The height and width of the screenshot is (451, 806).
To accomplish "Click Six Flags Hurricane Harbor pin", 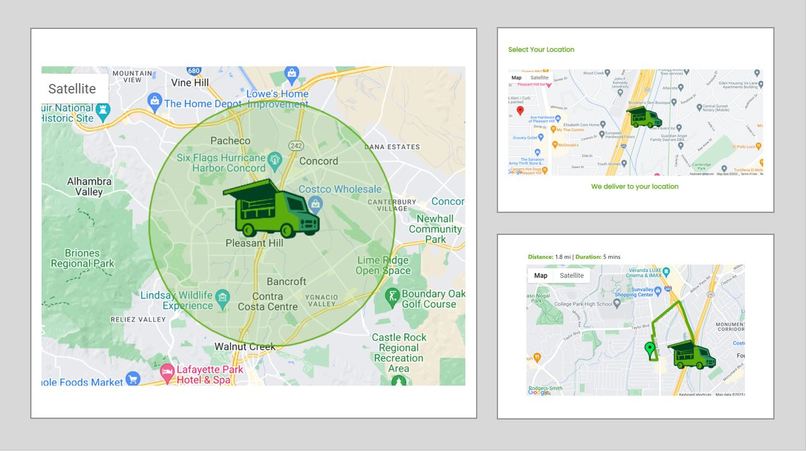I will click(275, 161).
